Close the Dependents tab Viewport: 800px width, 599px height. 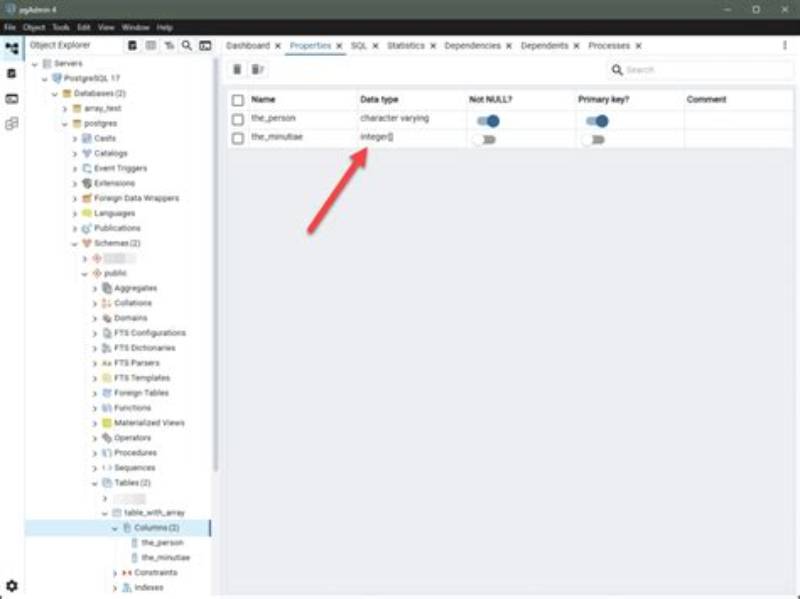pos(577,46)
